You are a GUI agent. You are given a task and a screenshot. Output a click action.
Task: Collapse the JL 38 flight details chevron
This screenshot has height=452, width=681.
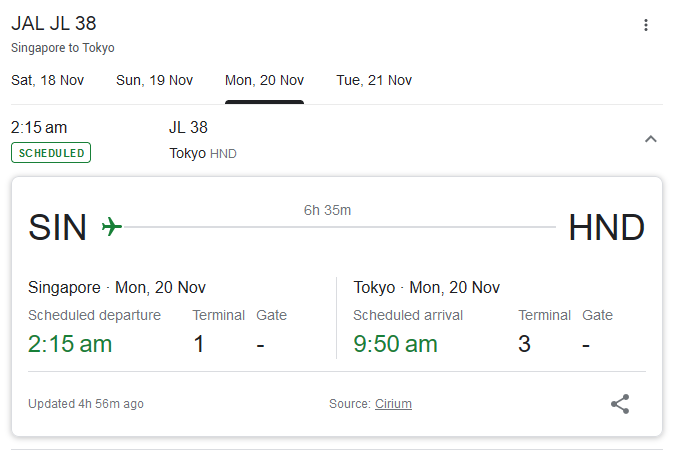click(x=651, y=139)
